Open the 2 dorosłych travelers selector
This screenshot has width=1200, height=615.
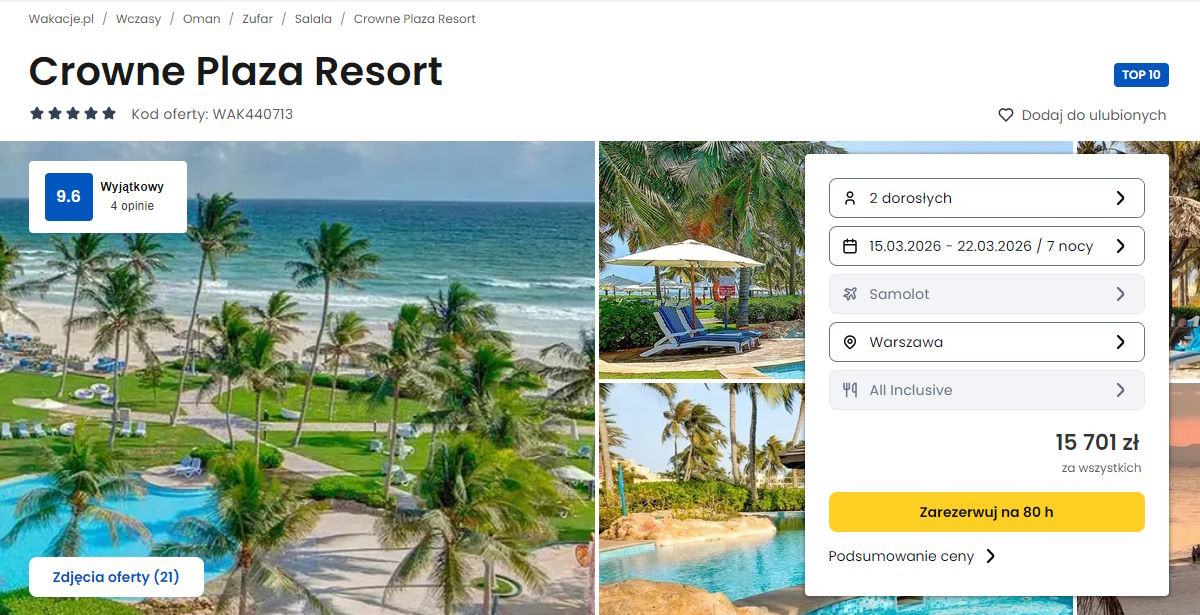point(986,198)
